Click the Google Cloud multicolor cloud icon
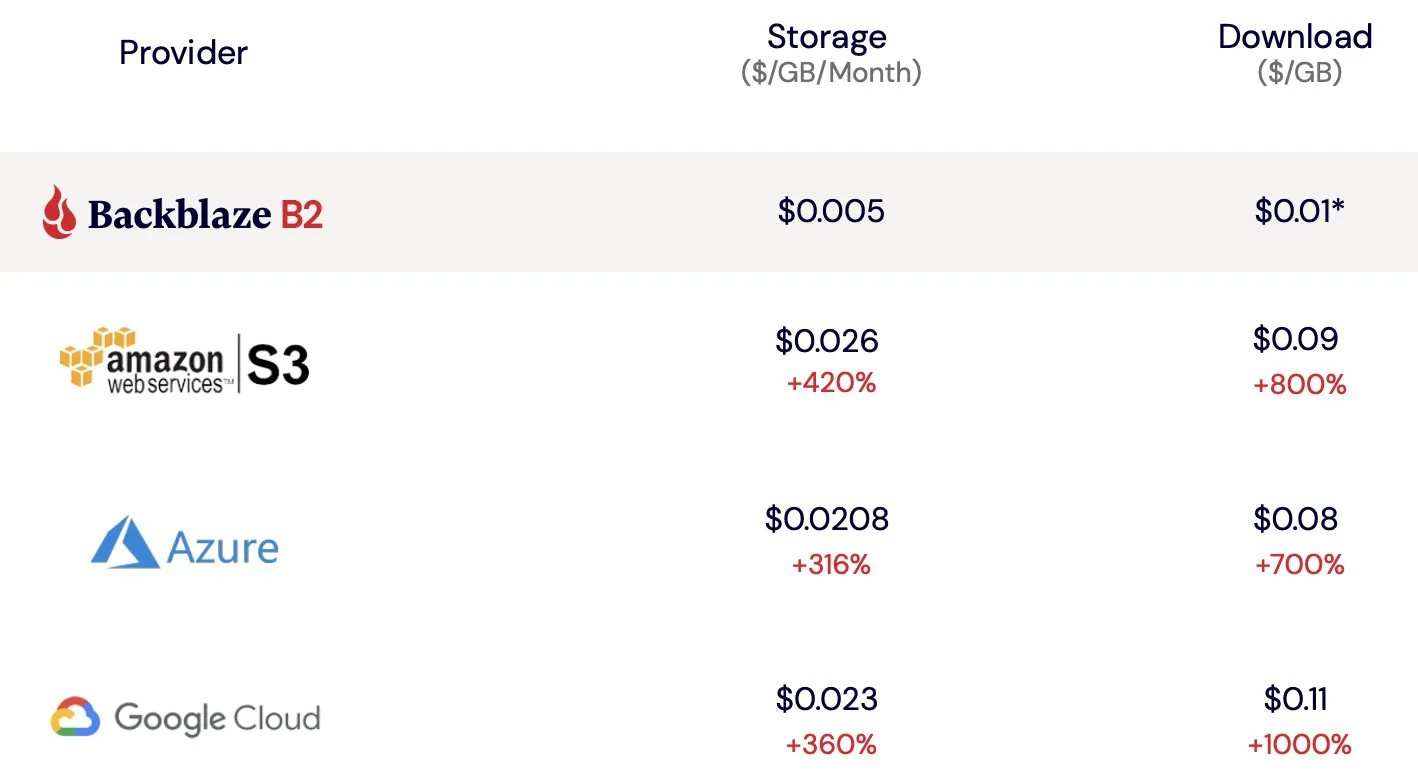The image size is (1418, 782). 76,718
